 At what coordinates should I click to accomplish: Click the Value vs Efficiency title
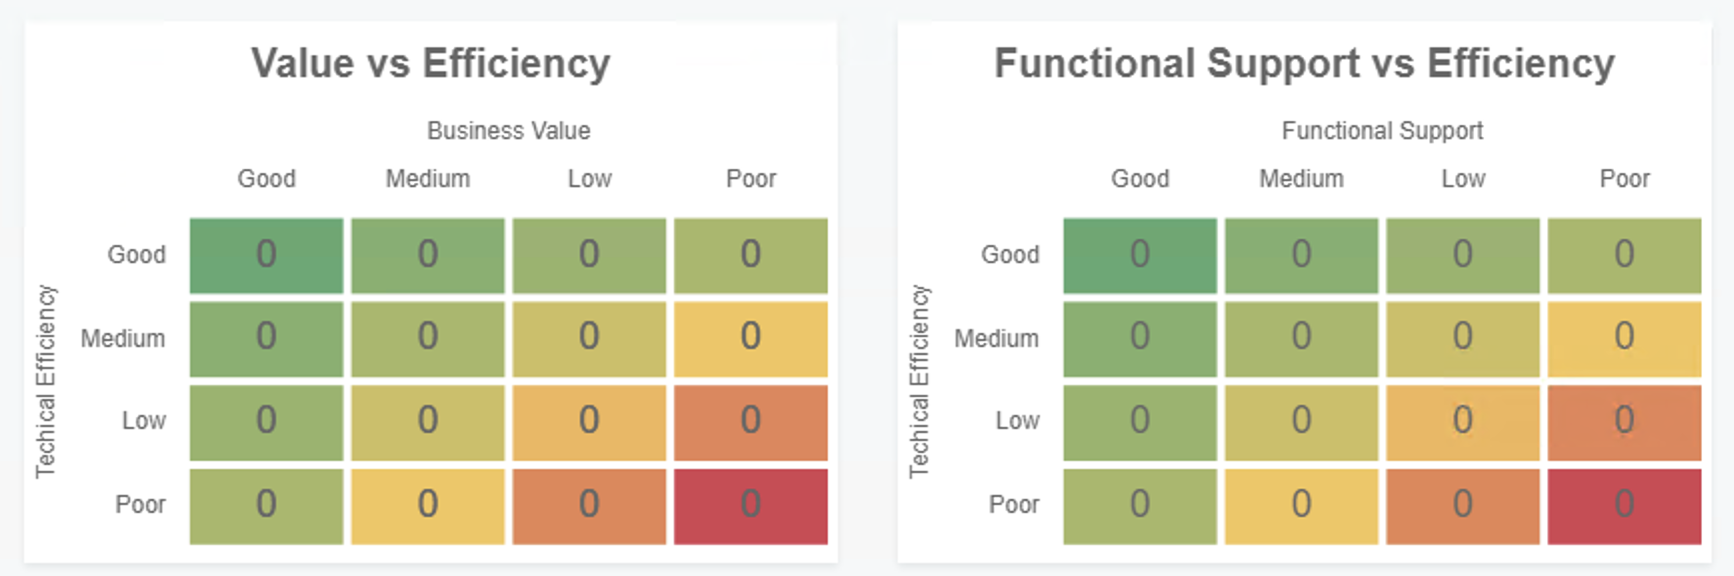(431, 63)
